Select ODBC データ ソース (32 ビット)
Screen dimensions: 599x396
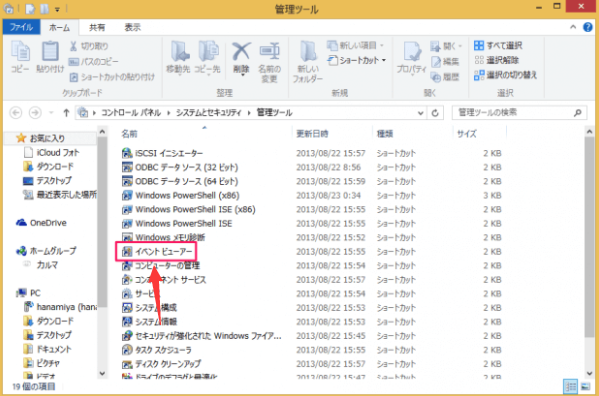180,167
